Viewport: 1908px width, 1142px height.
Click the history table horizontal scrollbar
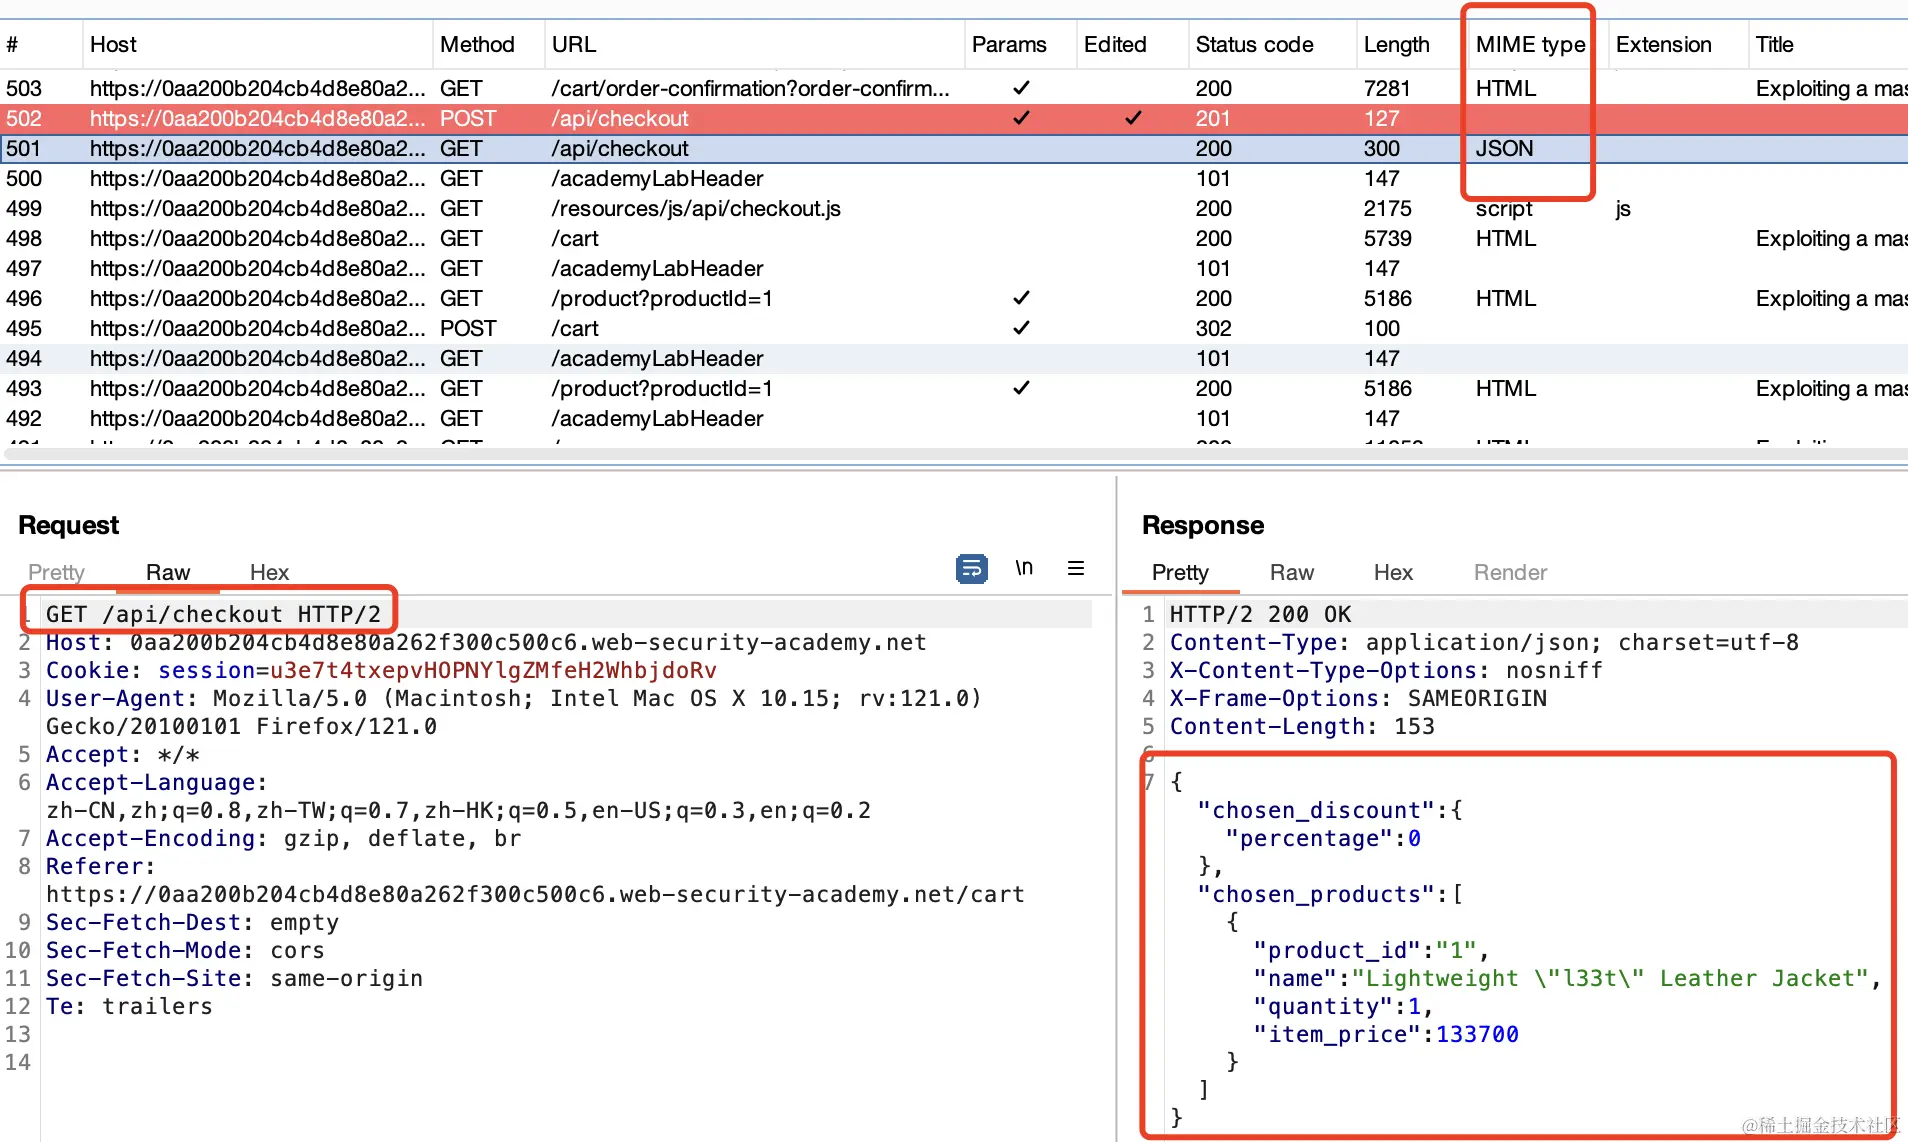click(954, 454)
